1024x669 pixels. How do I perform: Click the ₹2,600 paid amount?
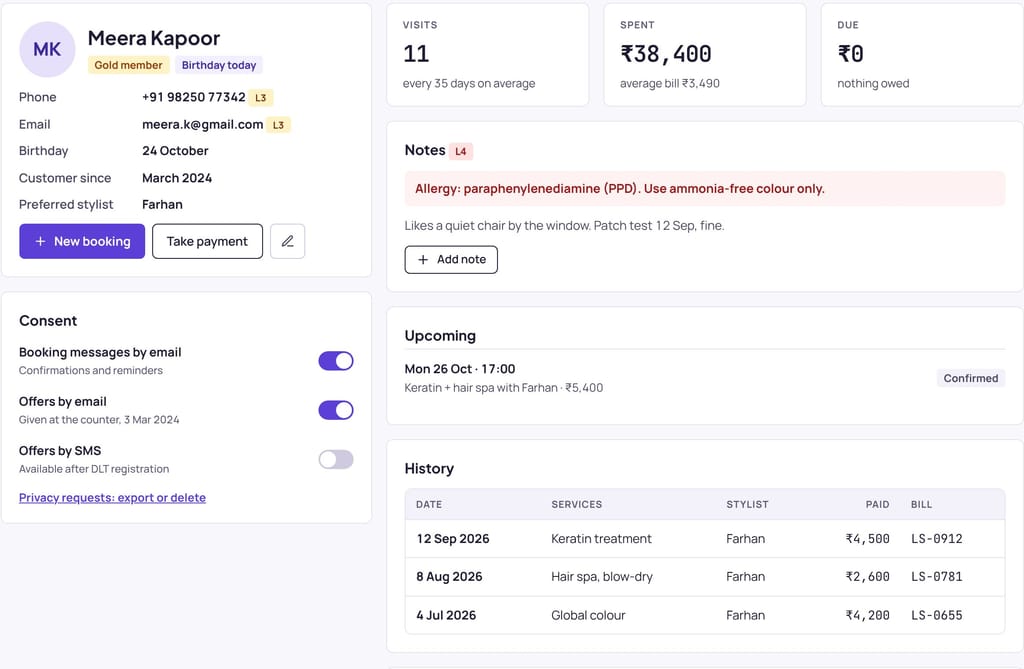(x=867, y=577)
